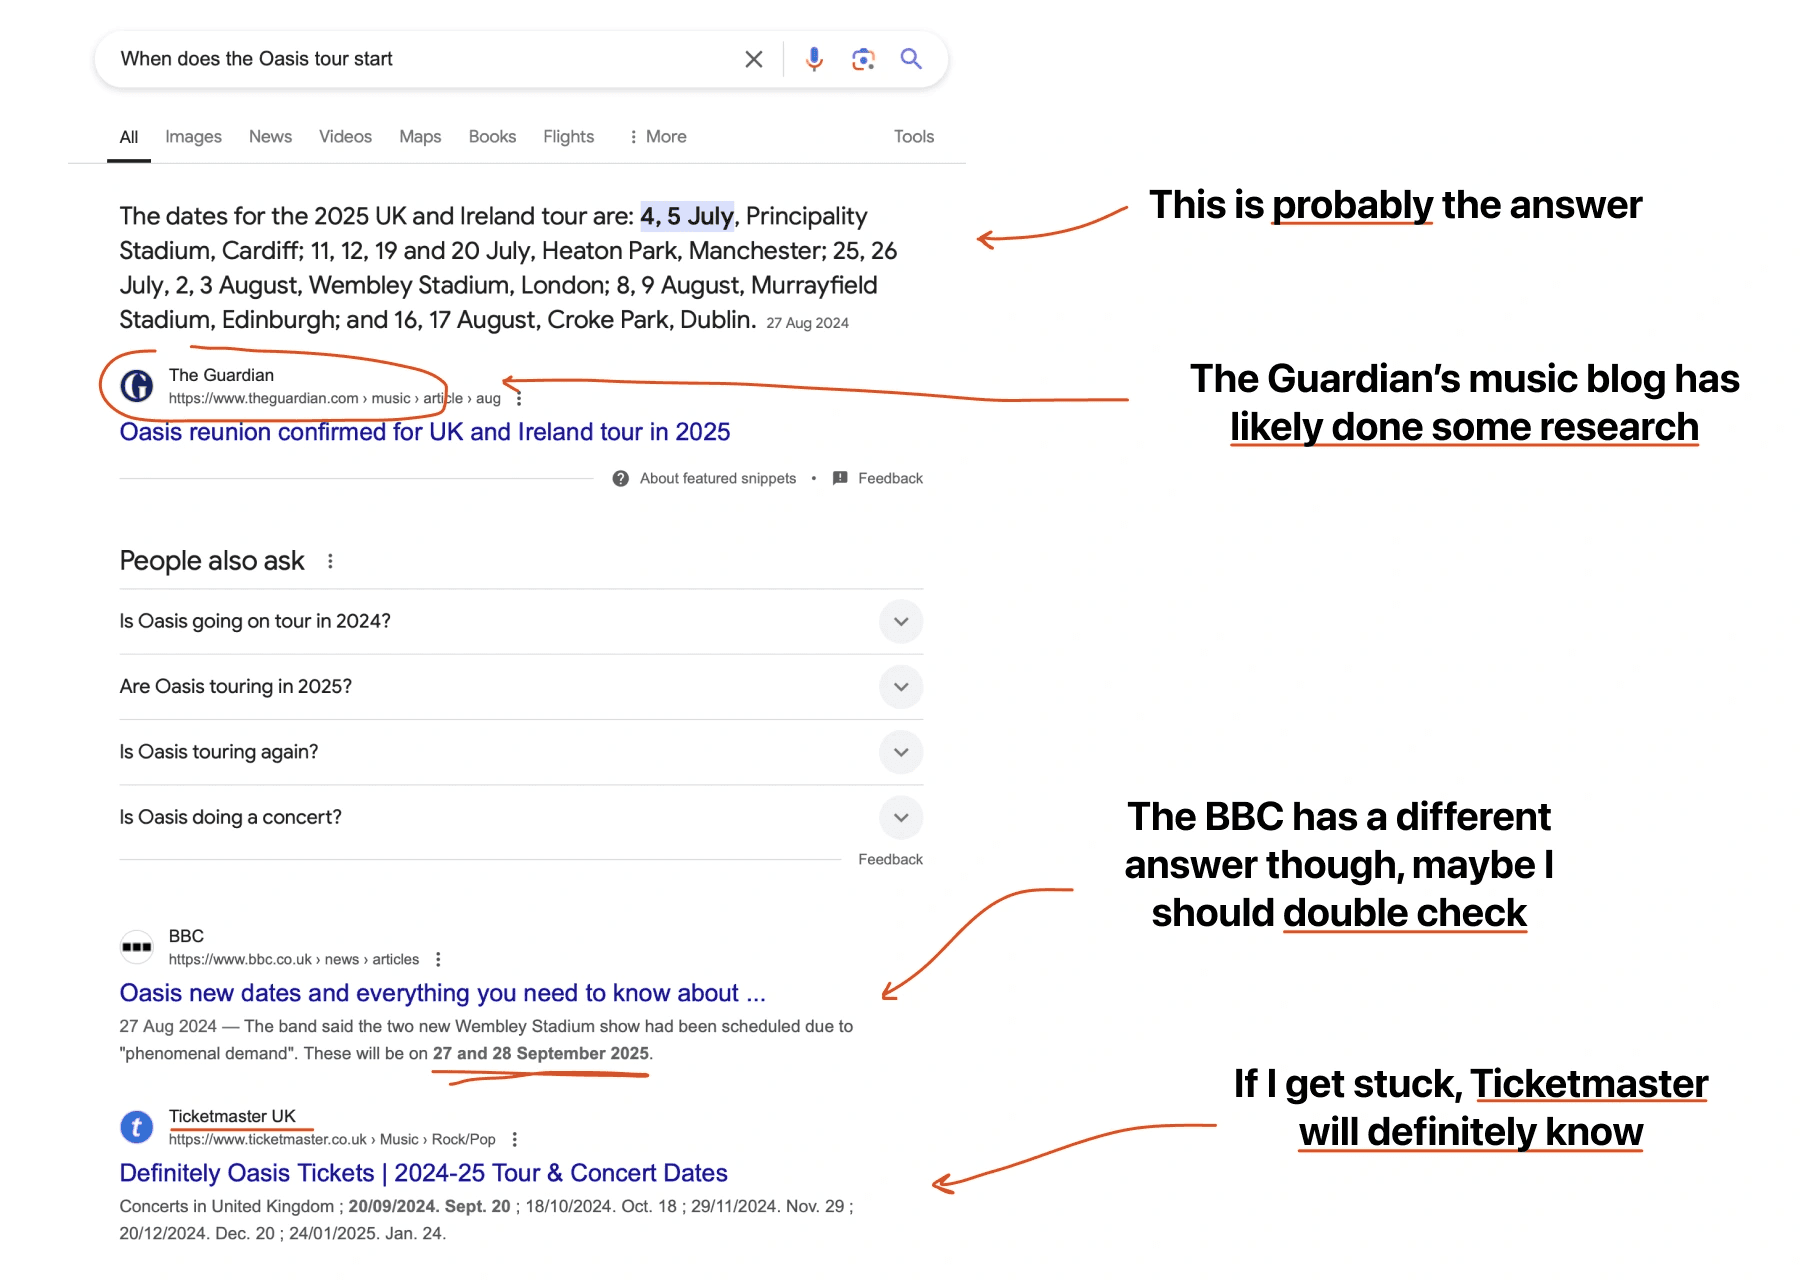Click "The Guardian" source name
1800x1280 pixels.
click(221, 375)
